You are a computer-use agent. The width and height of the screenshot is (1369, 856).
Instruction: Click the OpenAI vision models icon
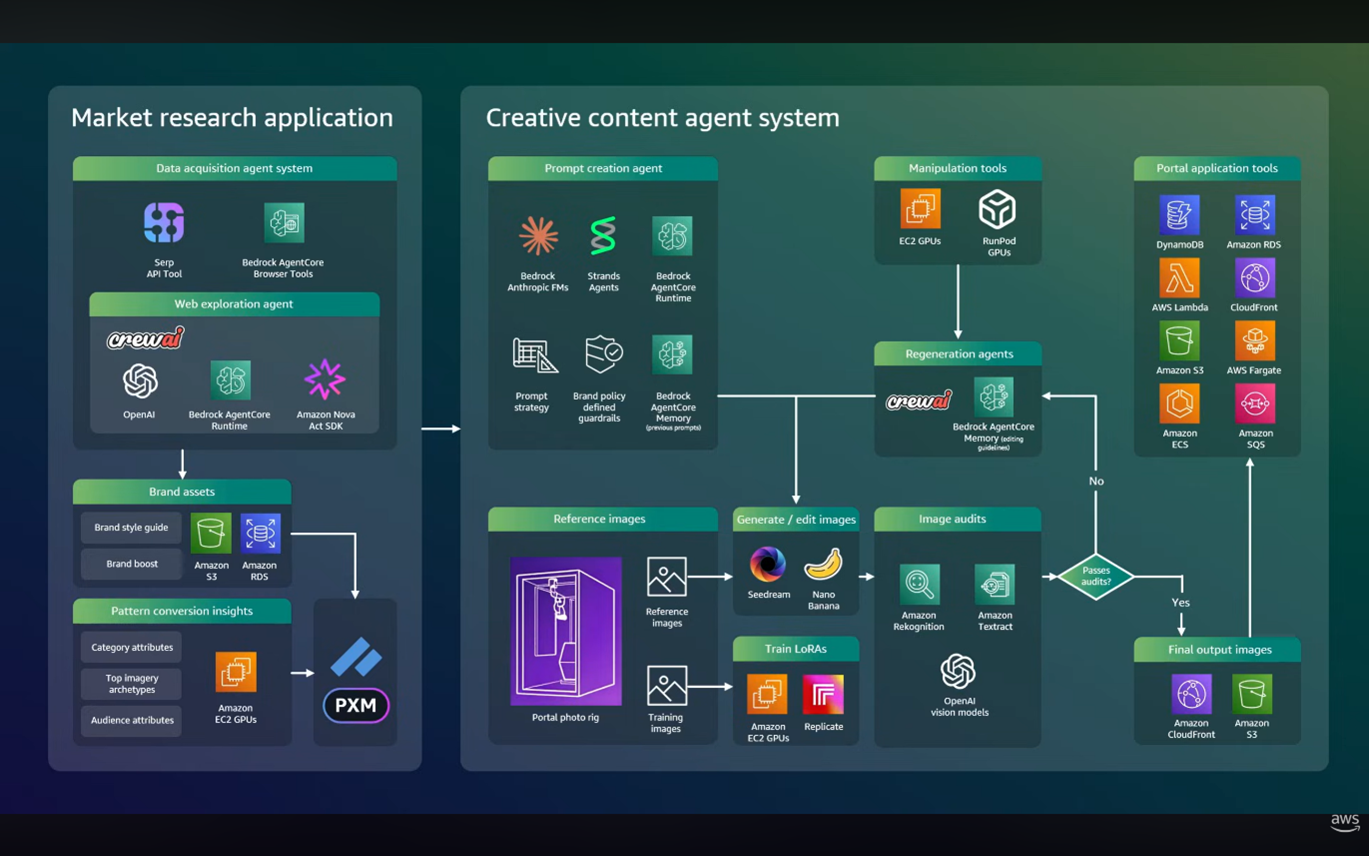(958, 672)
